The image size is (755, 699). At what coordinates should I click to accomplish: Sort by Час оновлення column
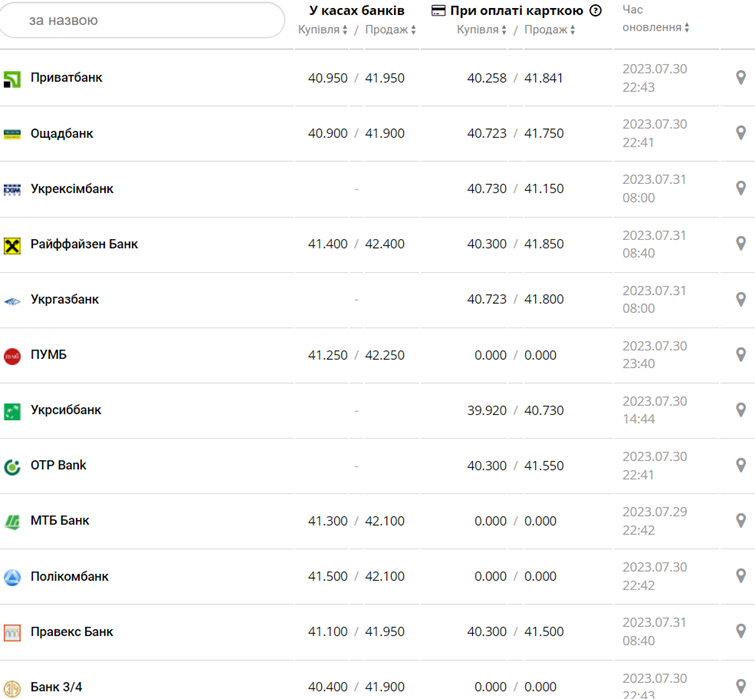[655, 27]
